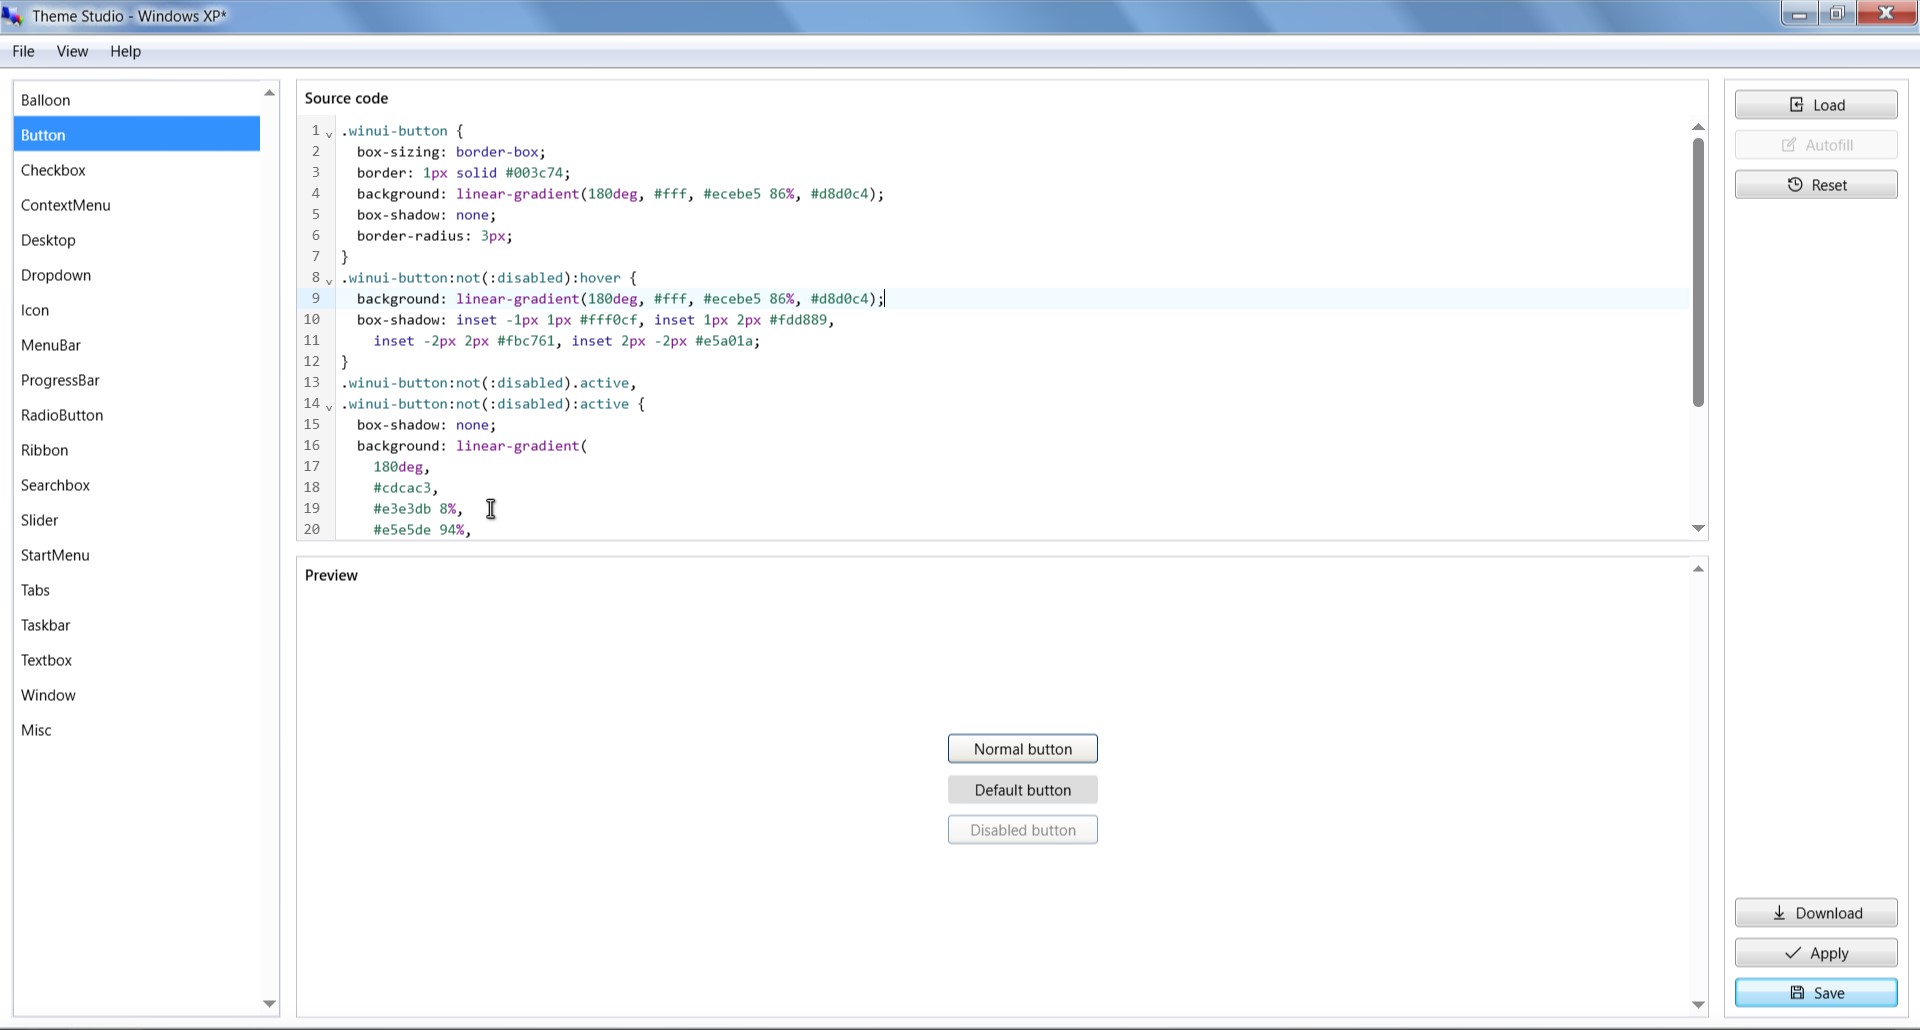Collapse the active rule fold on line 14

click(x=329, y=407)
